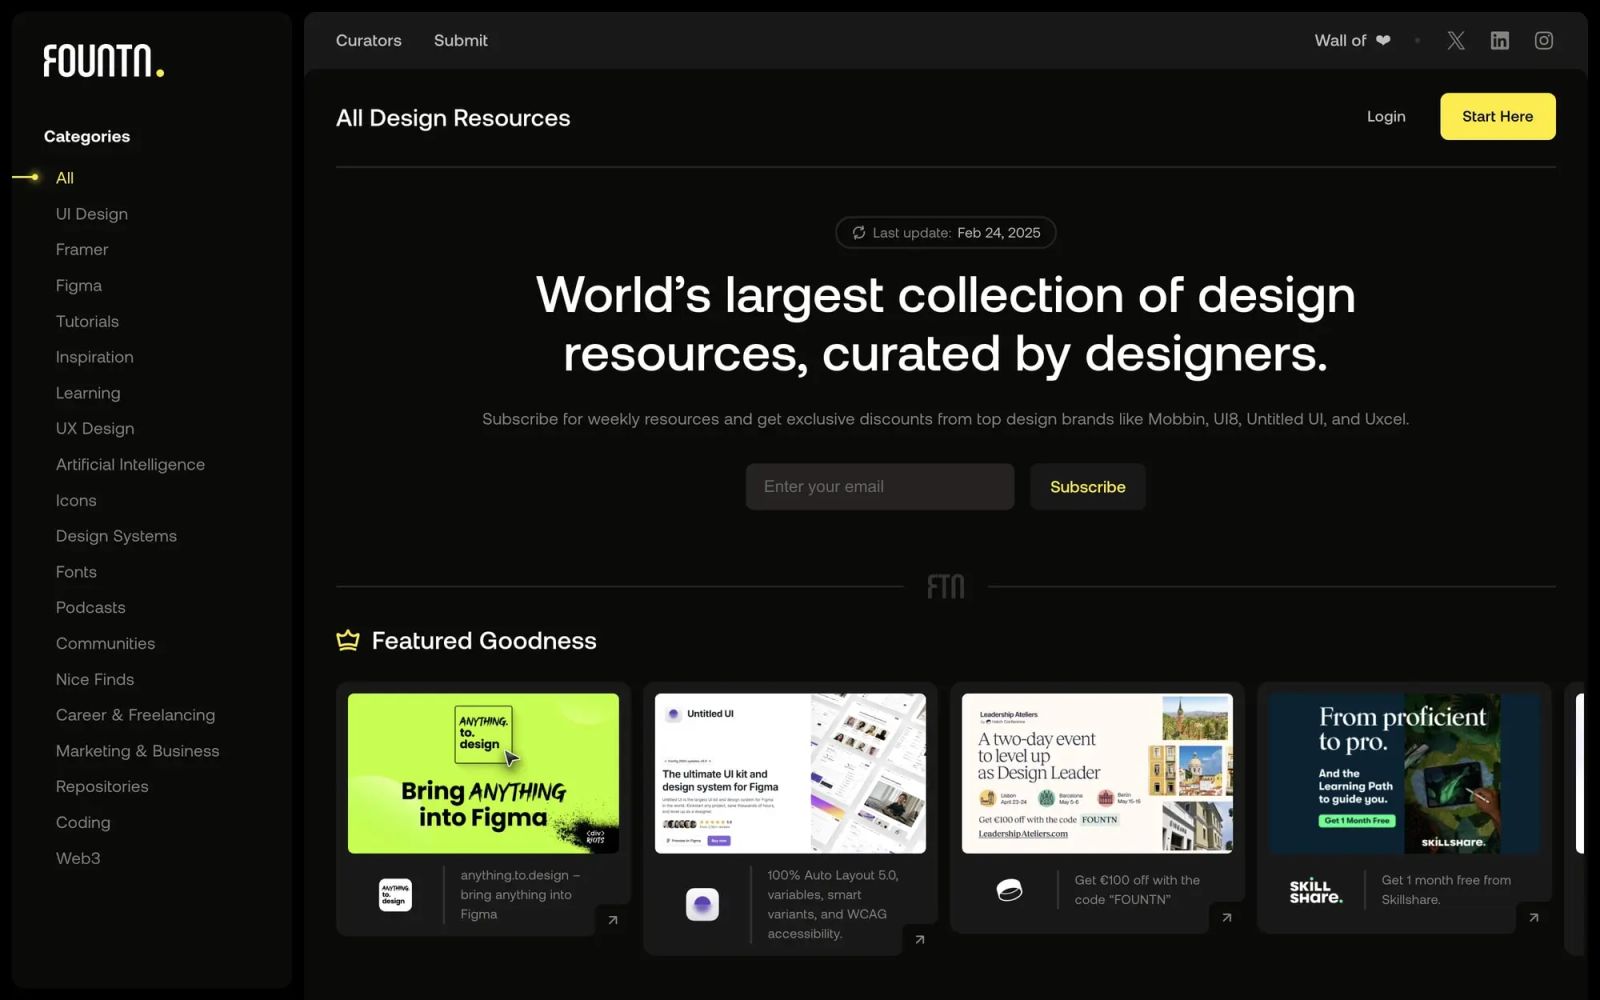
Task: Open the Untitled UI kit thumbnail
Action: tap(790, 773)
